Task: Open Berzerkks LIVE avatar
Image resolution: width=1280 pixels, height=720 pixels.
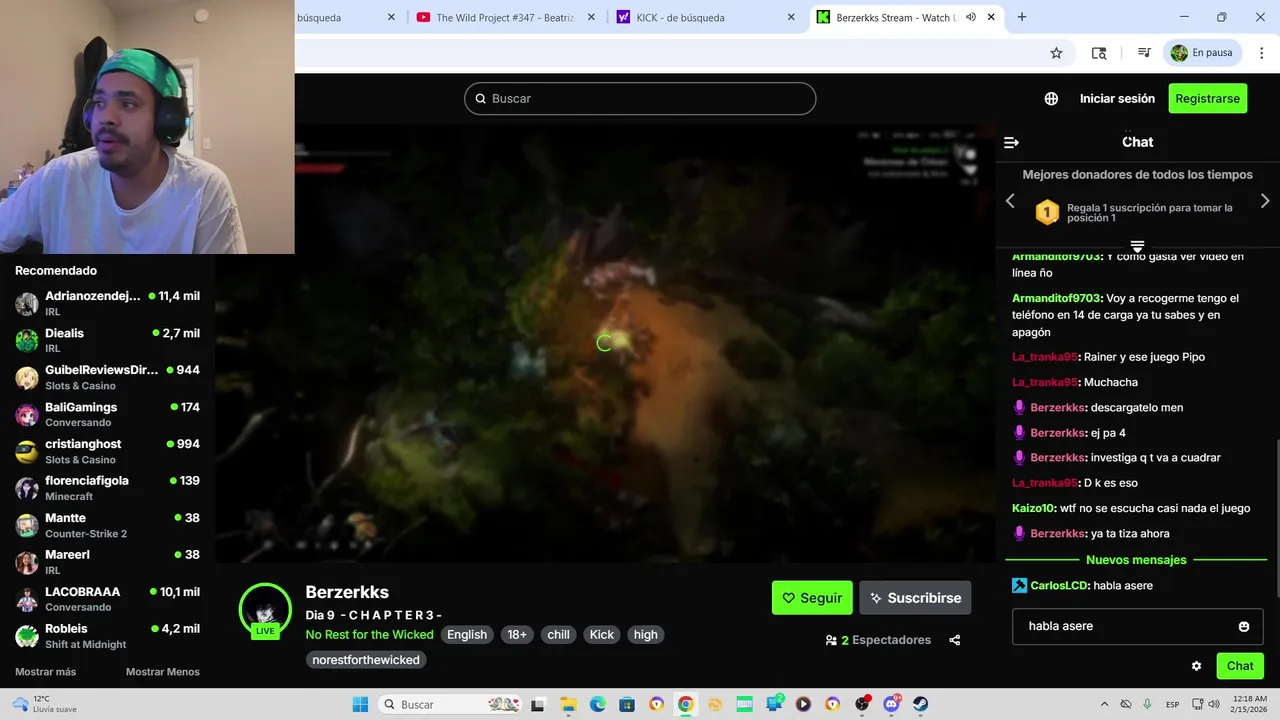Action: point(265,610)
